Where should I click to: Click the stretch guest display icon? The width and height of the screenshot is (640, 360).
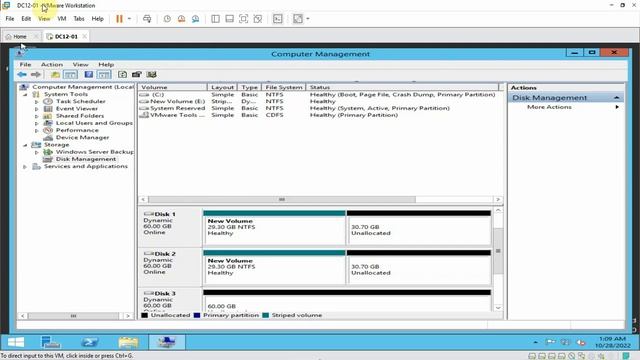pyautogui.click(x=298, y=19)
